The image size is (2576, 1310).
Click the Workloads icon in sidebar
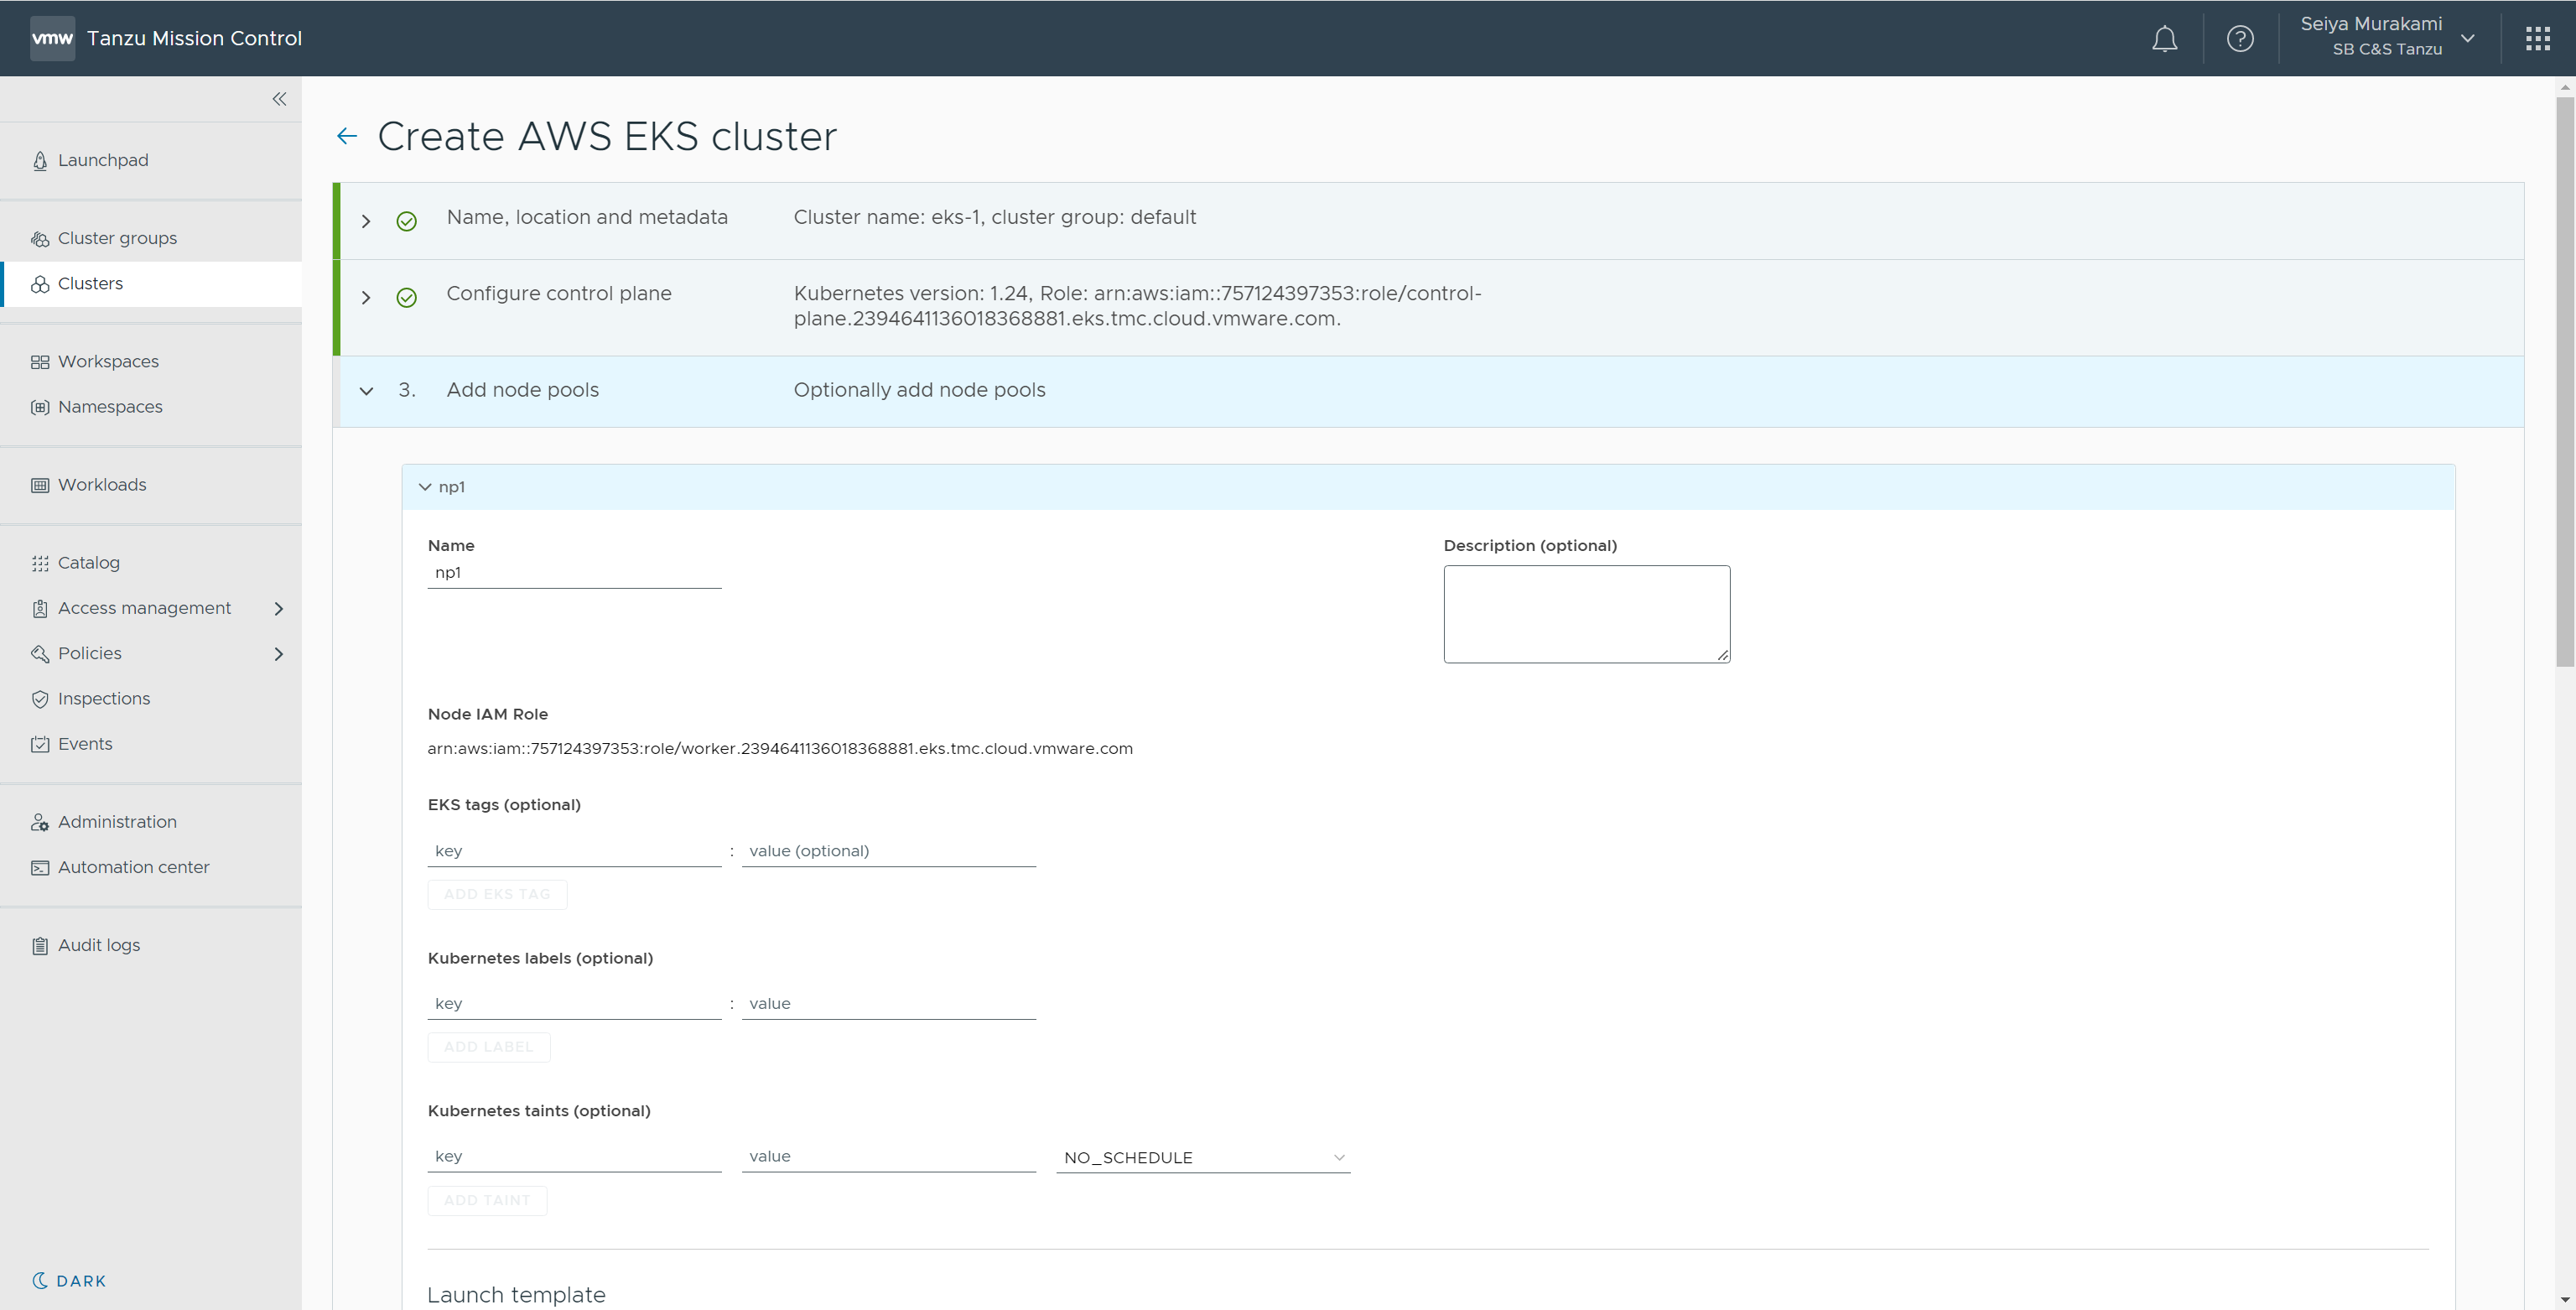coord(40,485)
